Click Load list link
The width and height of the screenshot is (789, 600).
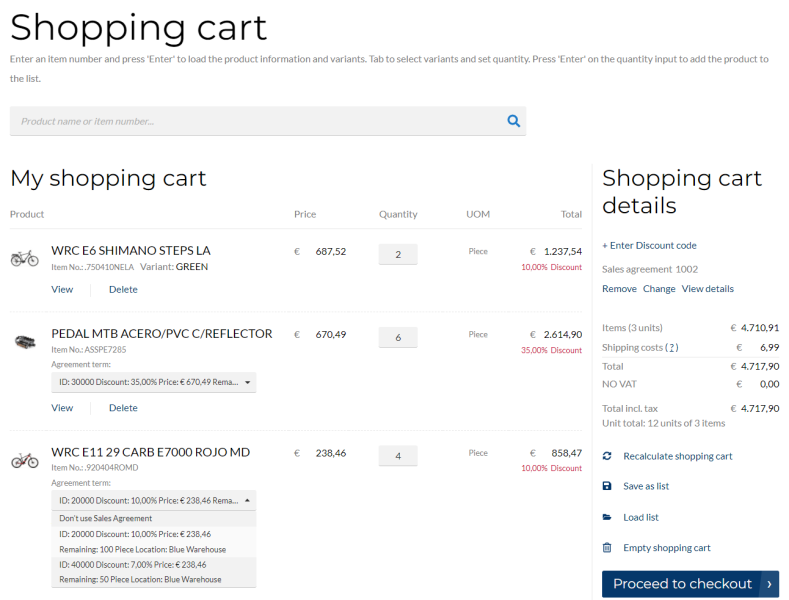point(641,517)
